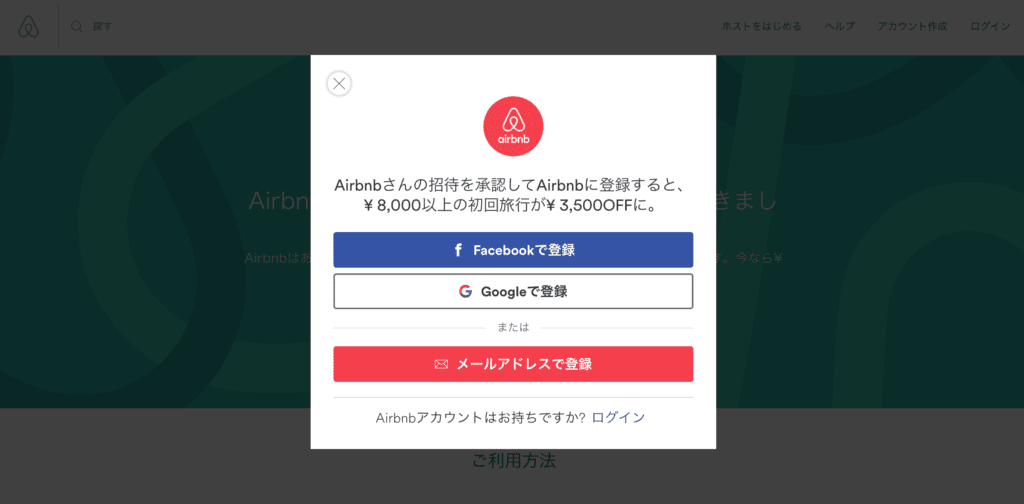This screenshot has height=504, width=1024.
Task: Click the red circular Airbnb logo in the modal
Action: (x=513, y=127)
